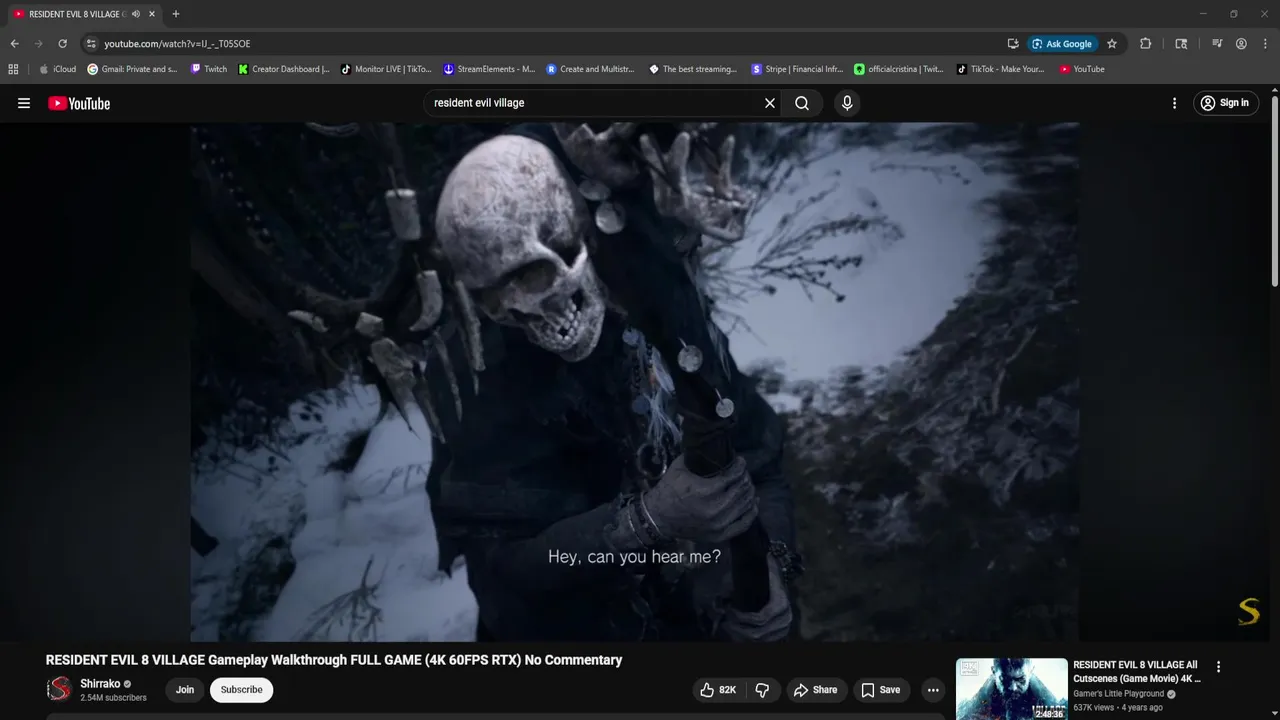This screenshot has width=1280, height=720.
Task: Open Shirrako channel name link
Action: tap(100, 684)
